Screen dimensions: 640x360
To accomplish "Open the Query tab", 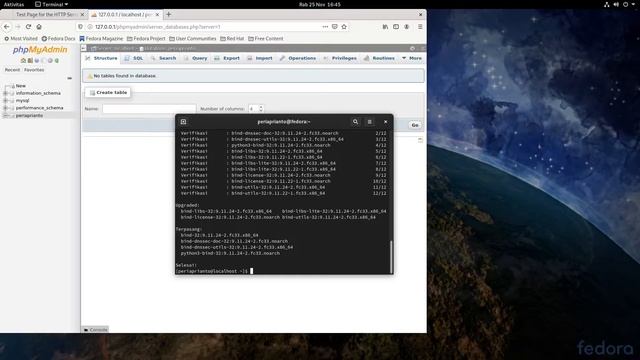I will [196, 58].
